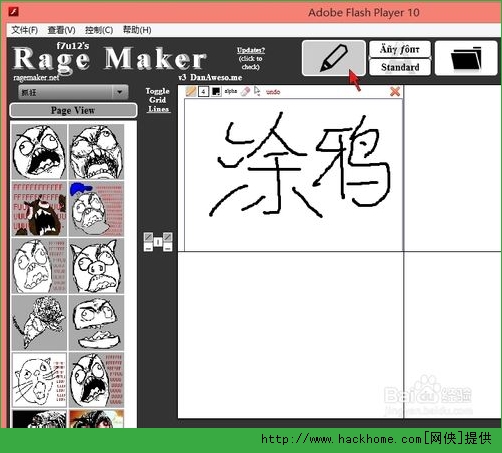Pick the fifth-row right rage face with red letters
Image resolution: width=502 pixels, height=453 pixels.
pyautogui.click(x=96, y=380)
